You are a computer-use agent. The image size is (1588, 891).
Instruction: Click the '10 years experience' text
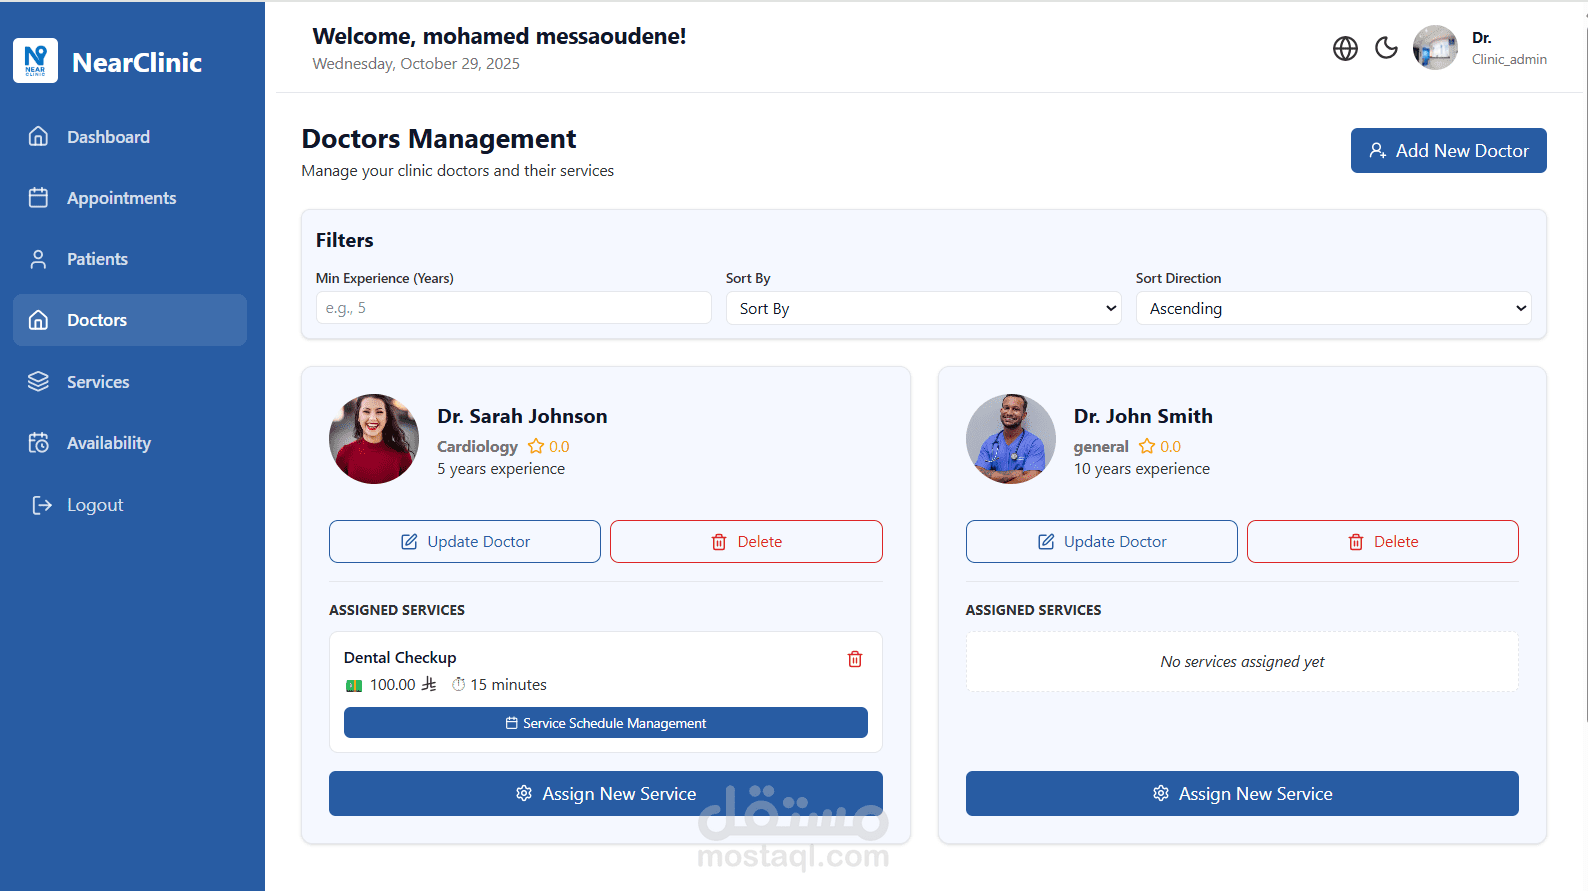coord(1142,469)
